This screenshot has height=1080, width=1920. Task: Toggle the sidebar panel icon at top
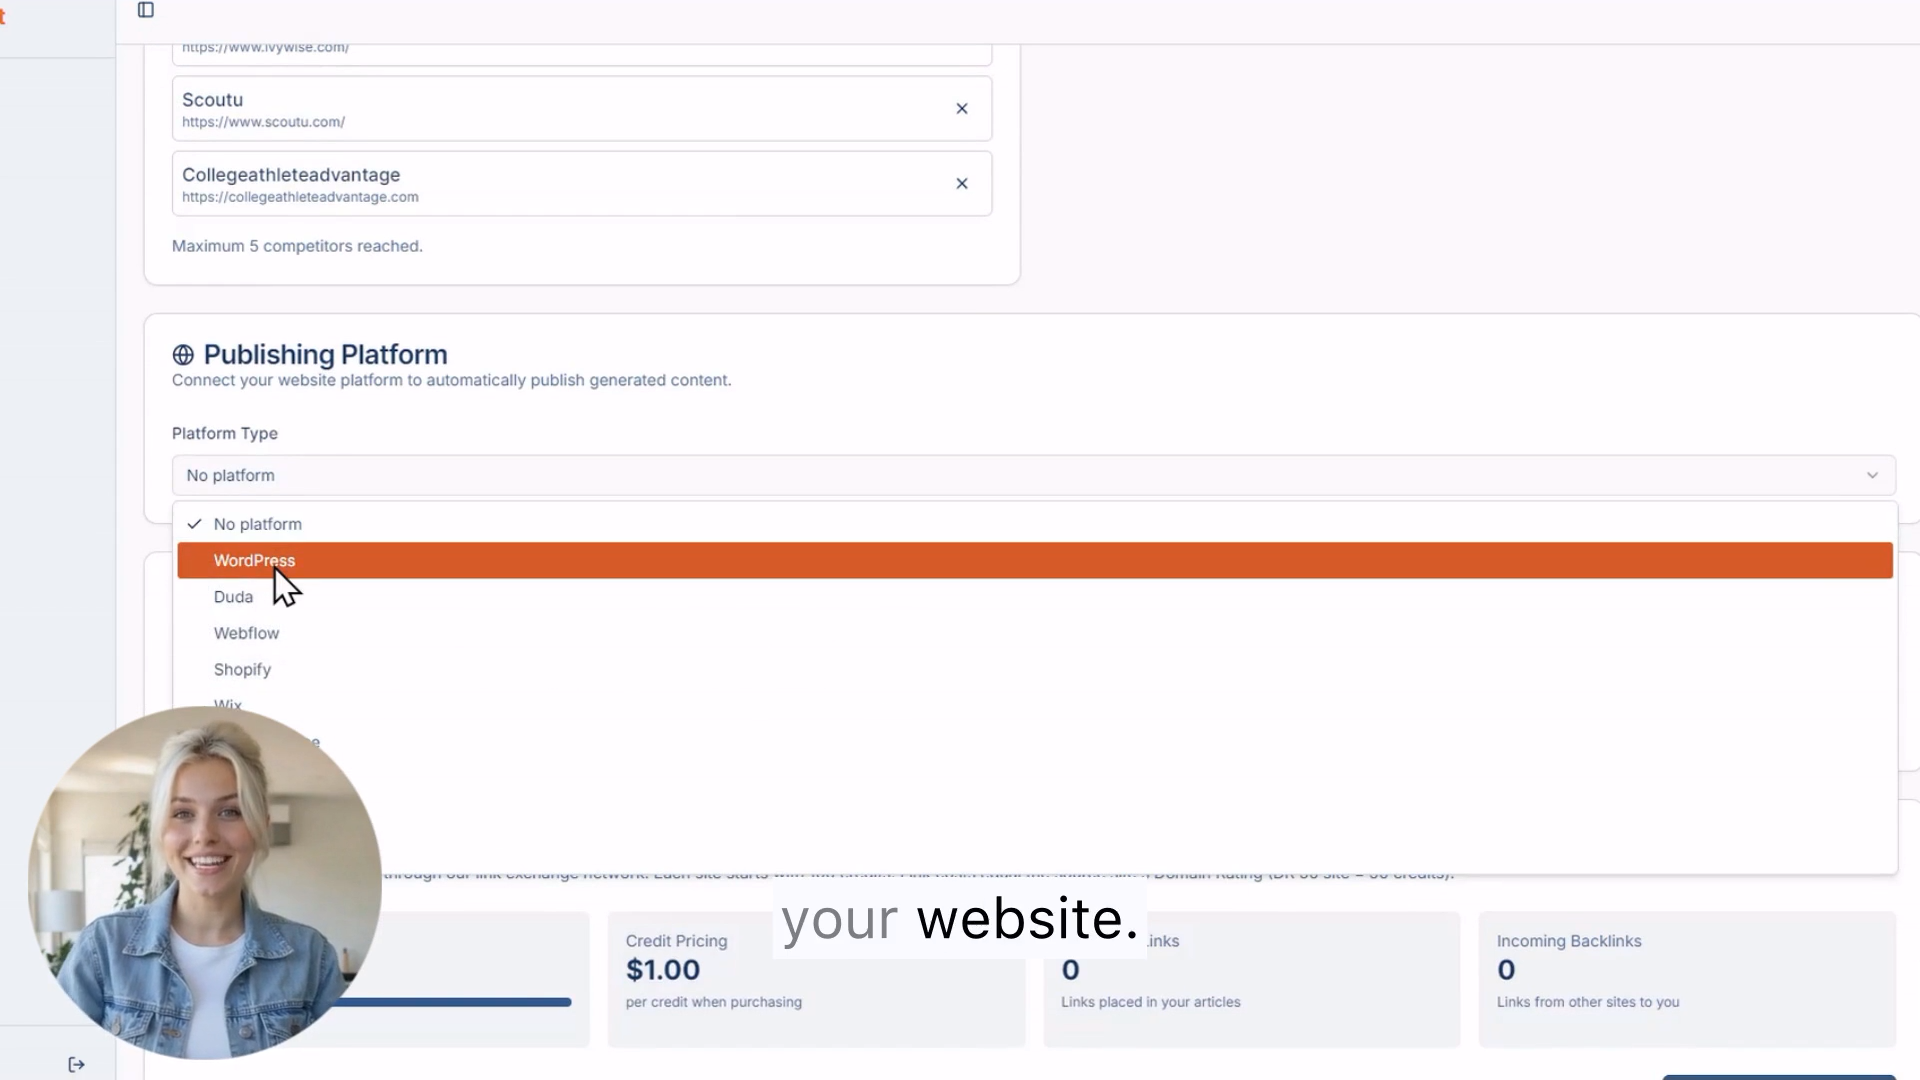pyautogui.click(x=146, y=10)
